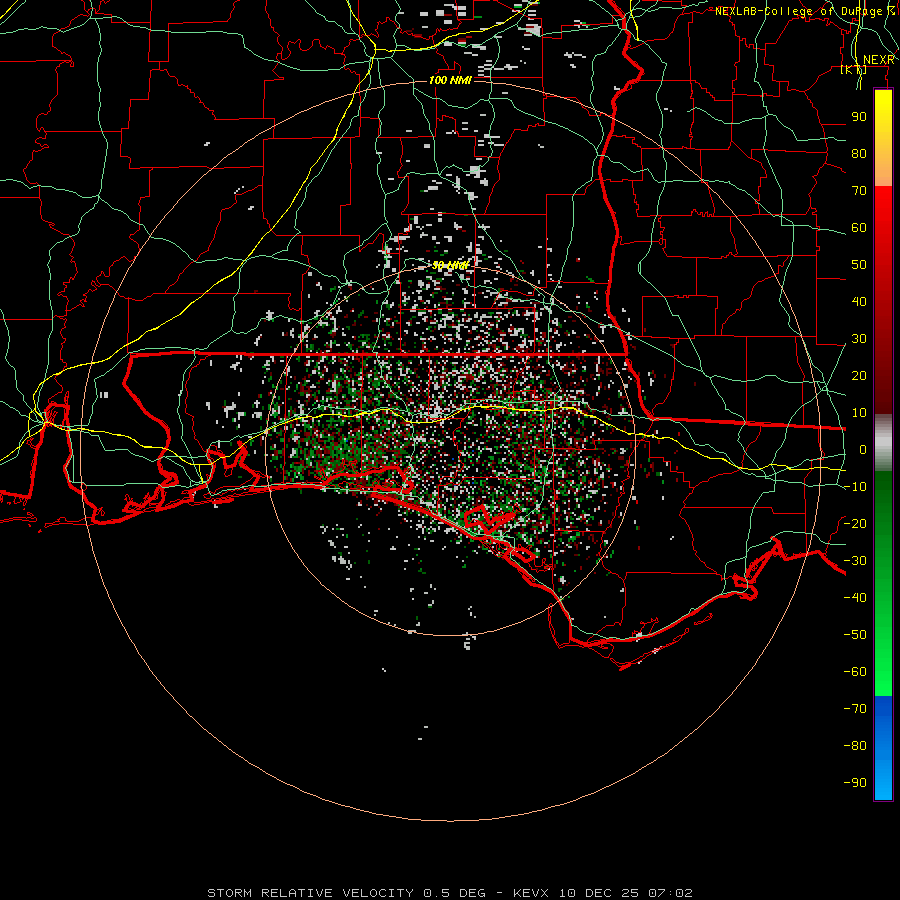
Task: Select the 100 NMI range ring label
Action: (450, 80)
